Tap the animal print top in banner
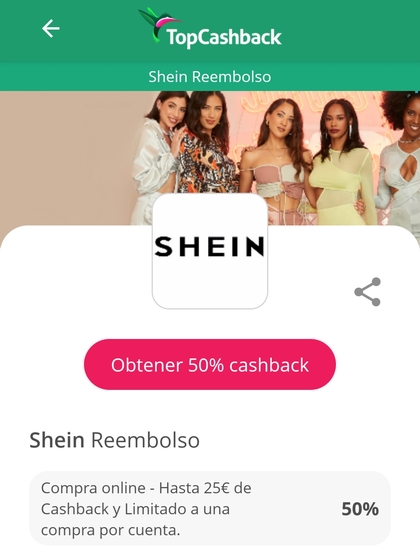Screen dimensions: 420x557 pyautogui.click(x=206, y=162)
